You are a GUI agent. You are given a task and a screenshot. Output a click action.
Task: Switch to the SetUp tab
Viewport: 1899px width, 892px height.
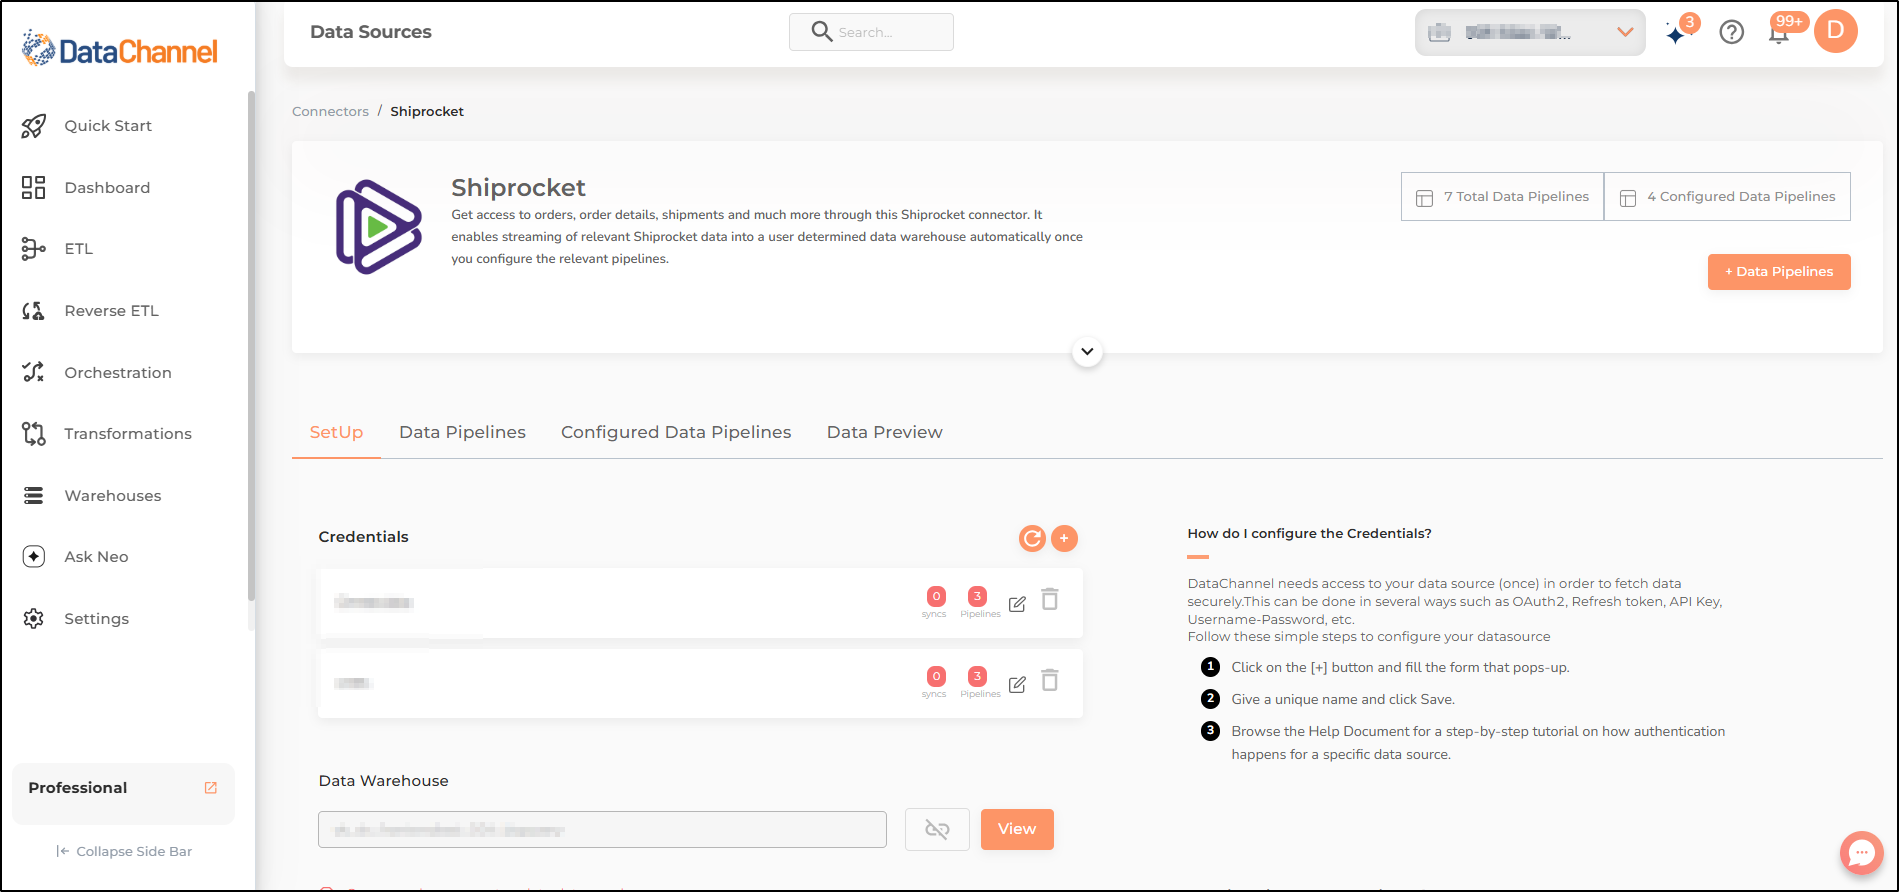336,432
